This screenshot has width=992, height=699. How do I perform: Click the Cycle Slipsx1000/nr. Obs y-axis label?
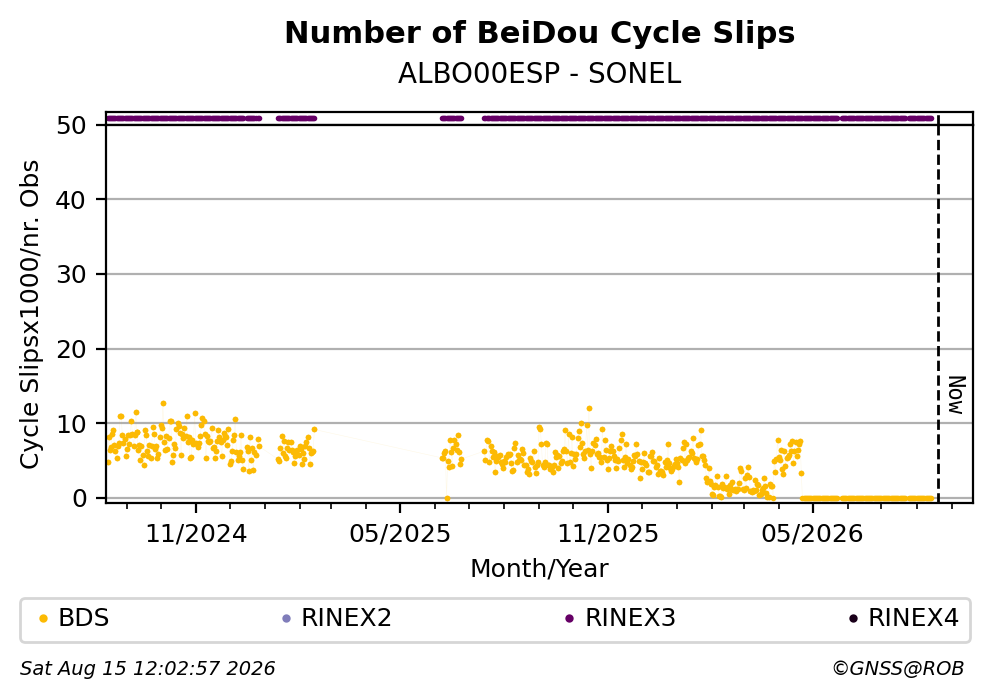click(29, 314)
